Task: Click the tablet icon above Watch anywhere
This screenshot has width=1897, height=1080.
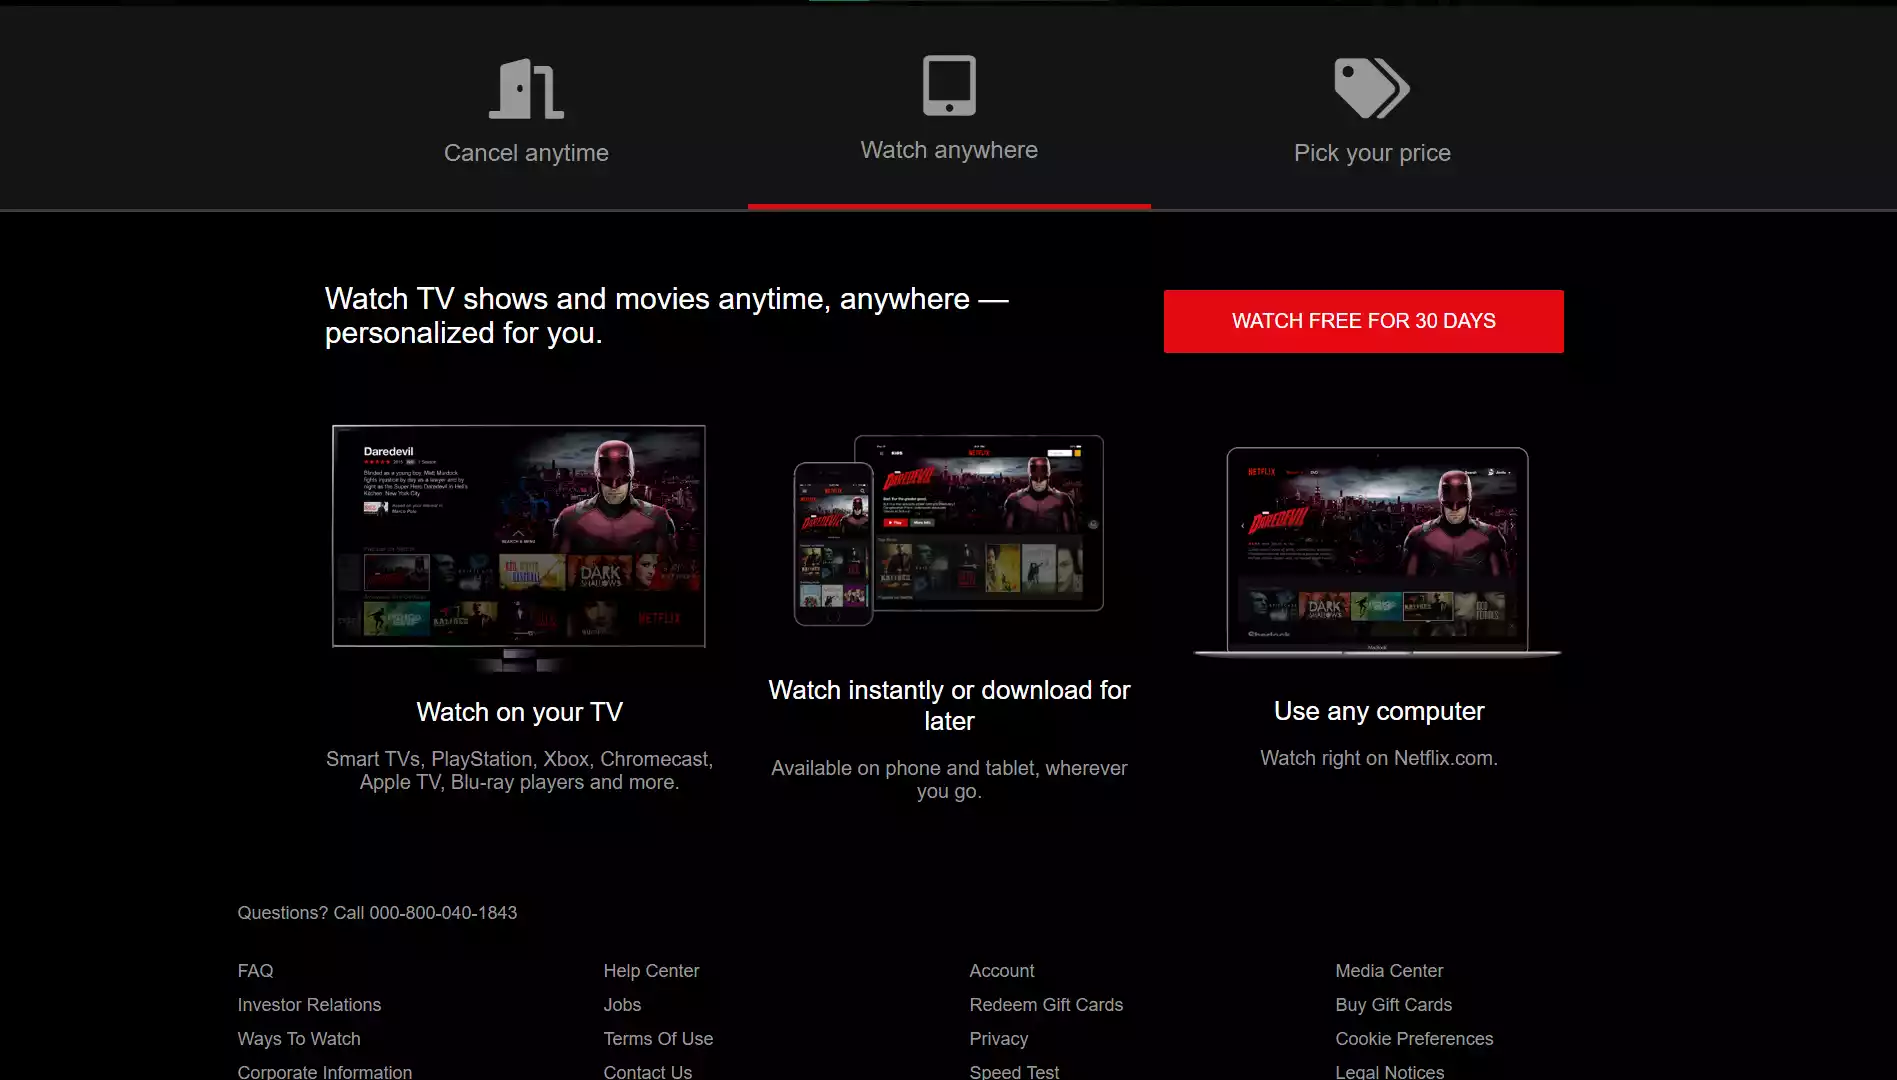Action: [x=949, y=85]
